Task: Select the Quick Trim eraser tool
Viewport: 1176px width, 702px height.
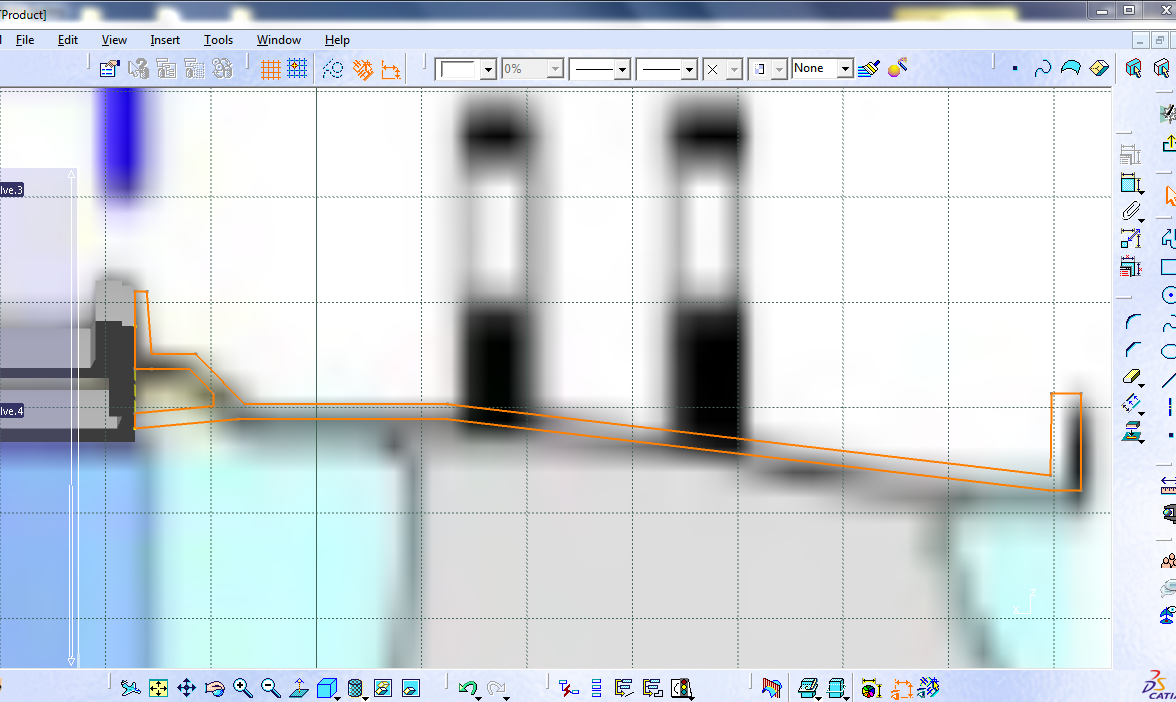Action: tap(1132, 376)
